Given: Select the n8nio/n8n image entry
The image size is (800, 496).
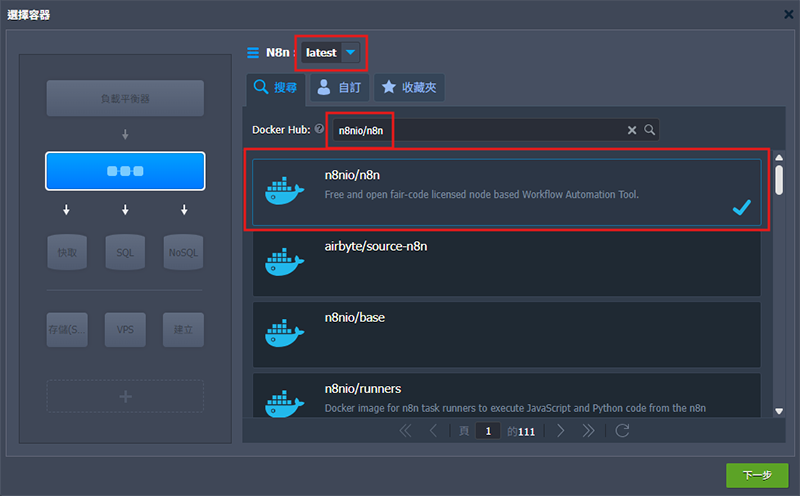Looking at the screenshot, I should coord(505,190).
